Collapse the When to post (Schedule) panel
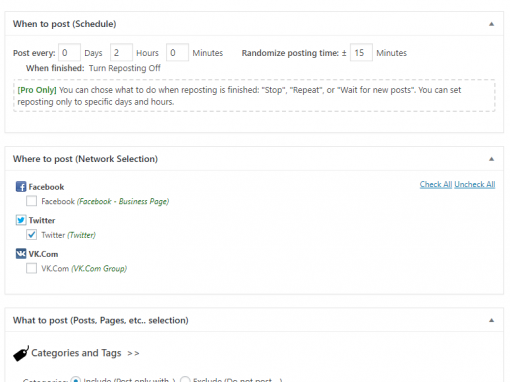Screen dimensions: 510x382 (x=491, y=24)
